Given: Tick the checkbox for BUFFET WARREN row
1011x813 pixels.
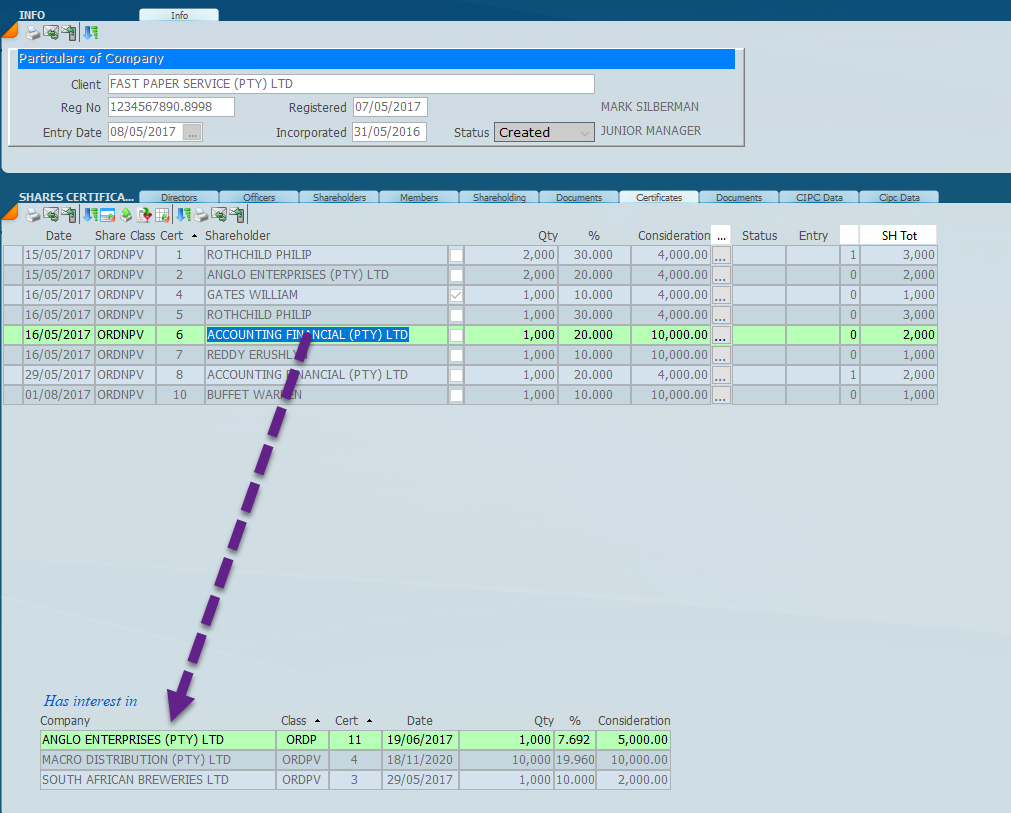Looking at the screenshot, I should pyautogui.click(x=456, y=395).
